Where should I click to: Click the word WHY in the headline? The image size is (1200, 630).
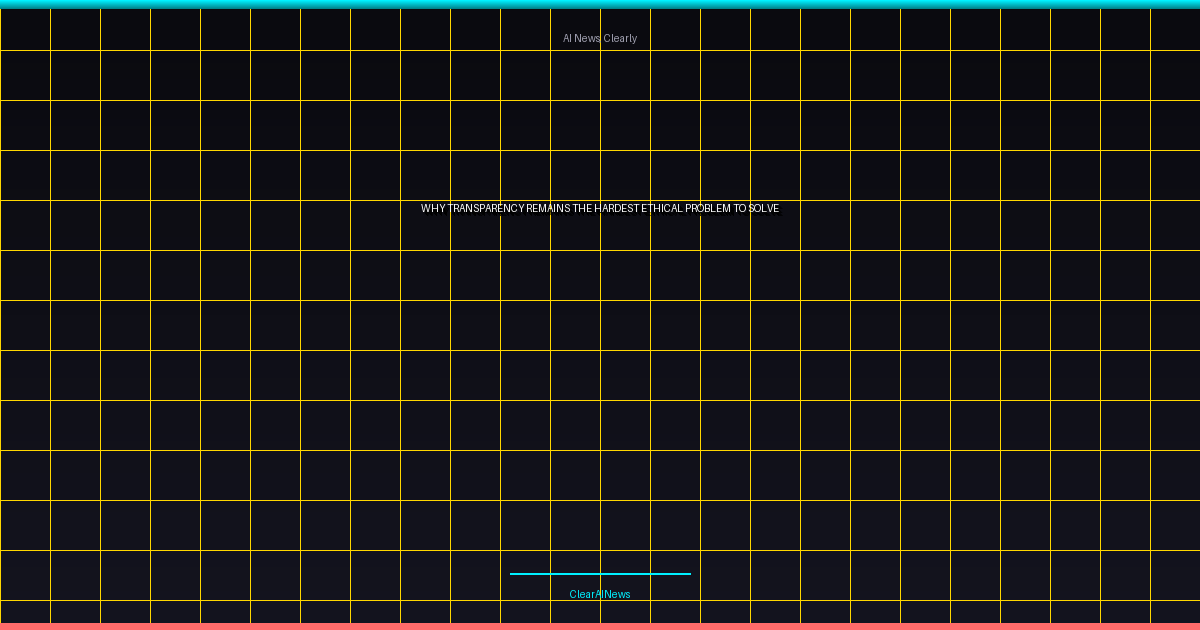tap(432, 208)
